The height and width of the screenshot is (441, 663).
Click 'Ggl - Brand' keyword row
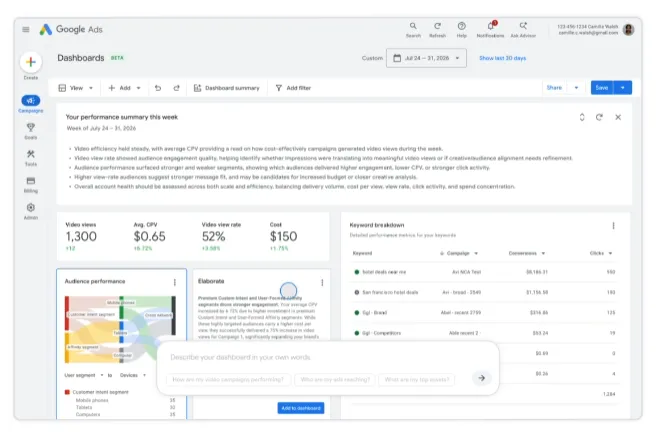[484, 312]
